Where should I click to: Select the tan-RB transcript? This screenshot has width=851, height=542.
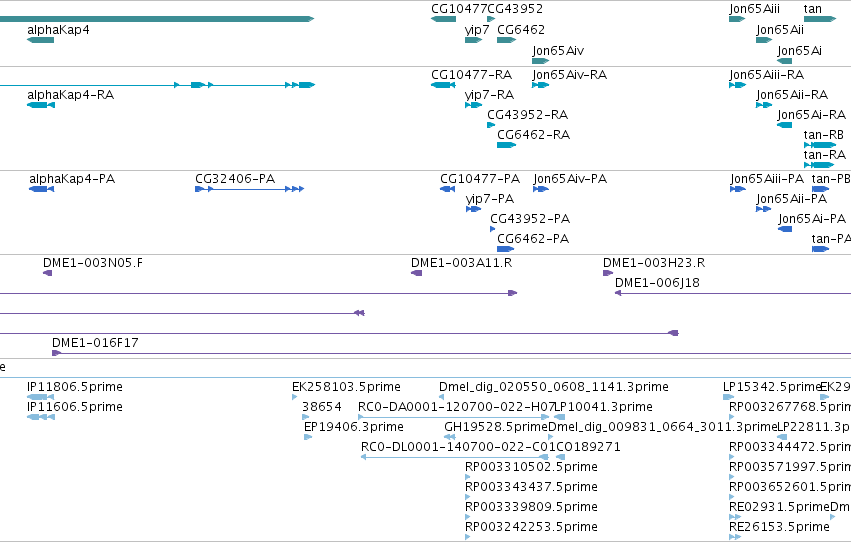click(824, 135)
